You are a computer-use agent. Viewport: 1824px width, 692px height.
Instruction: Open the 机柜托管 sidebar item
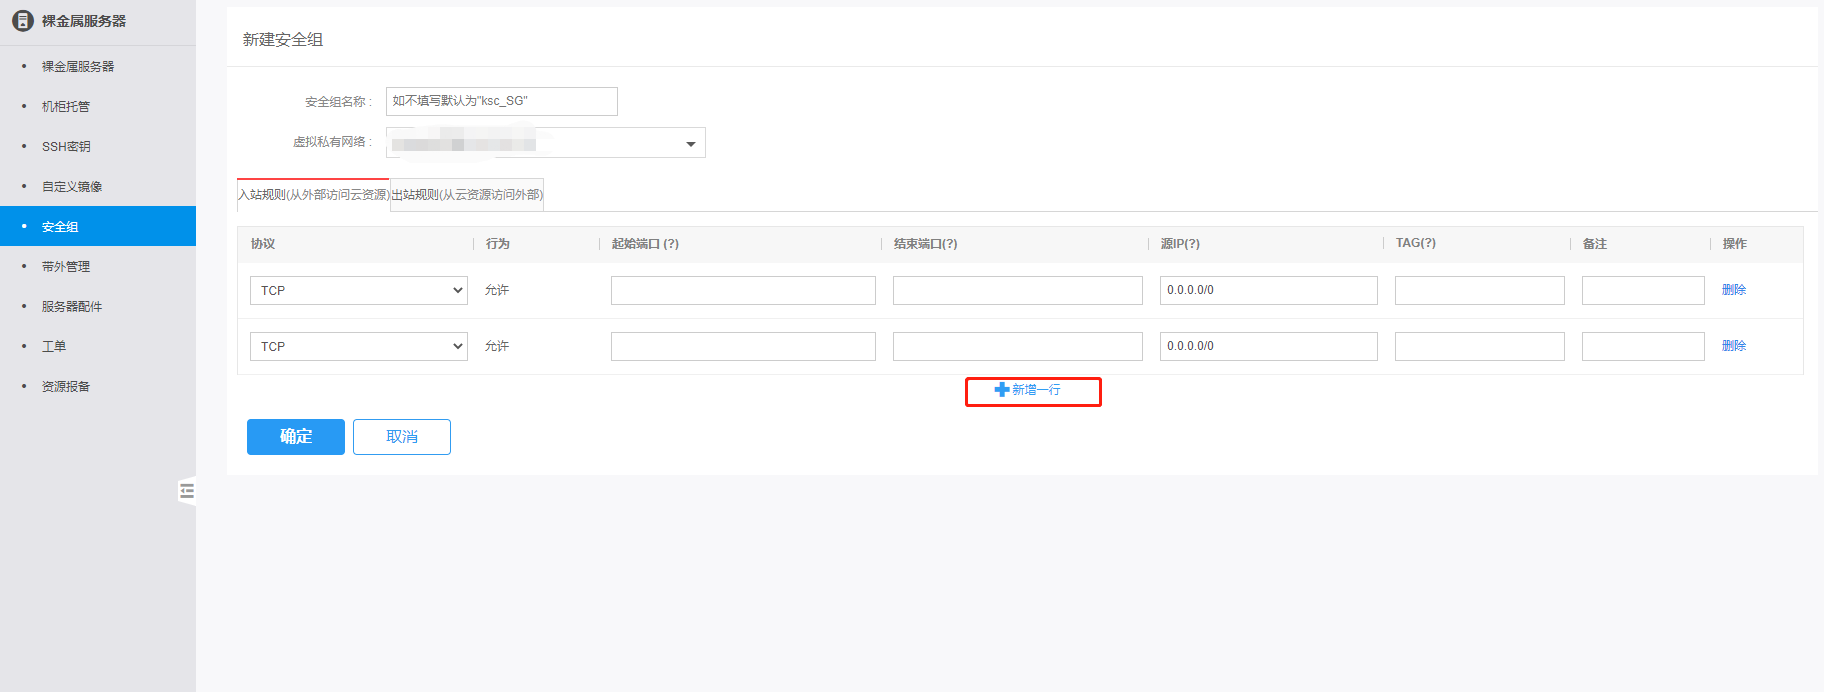tap(66, 106)
